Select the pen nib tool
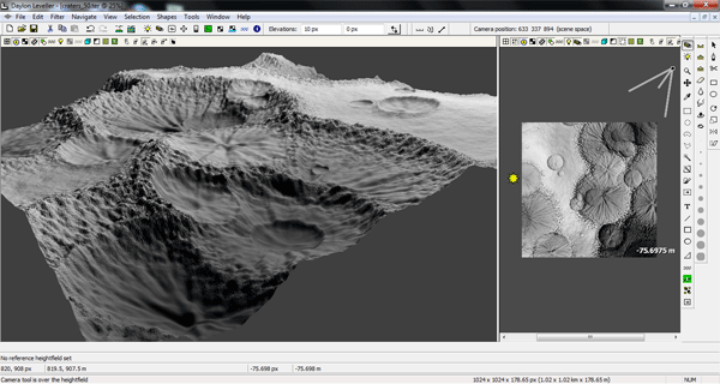 point(713,57)
